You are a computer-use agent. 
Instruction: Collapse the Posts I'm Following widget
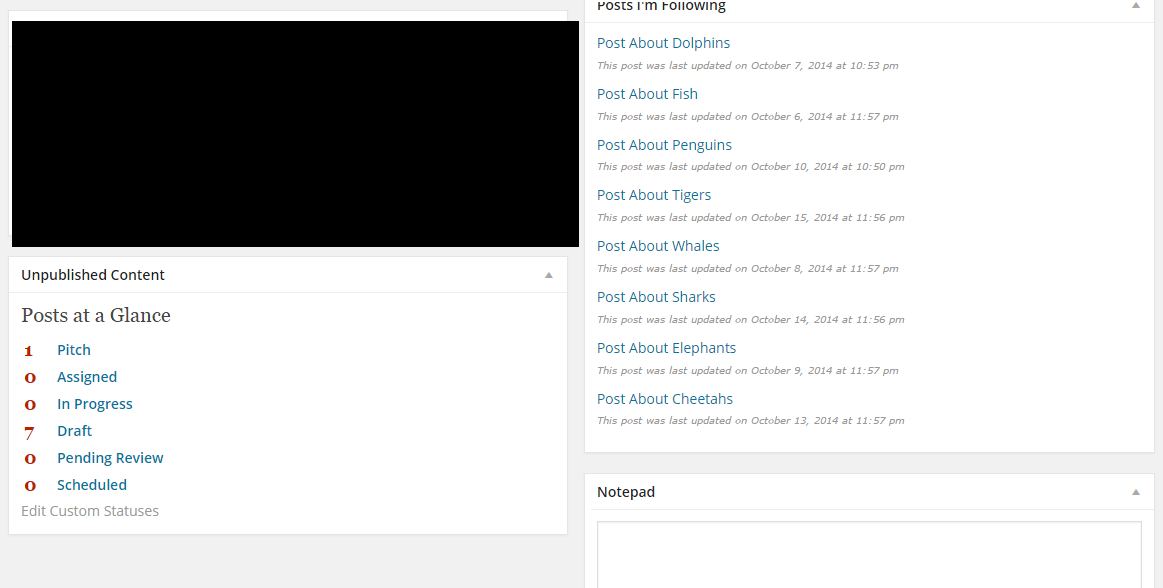(x=1136, y=5)
